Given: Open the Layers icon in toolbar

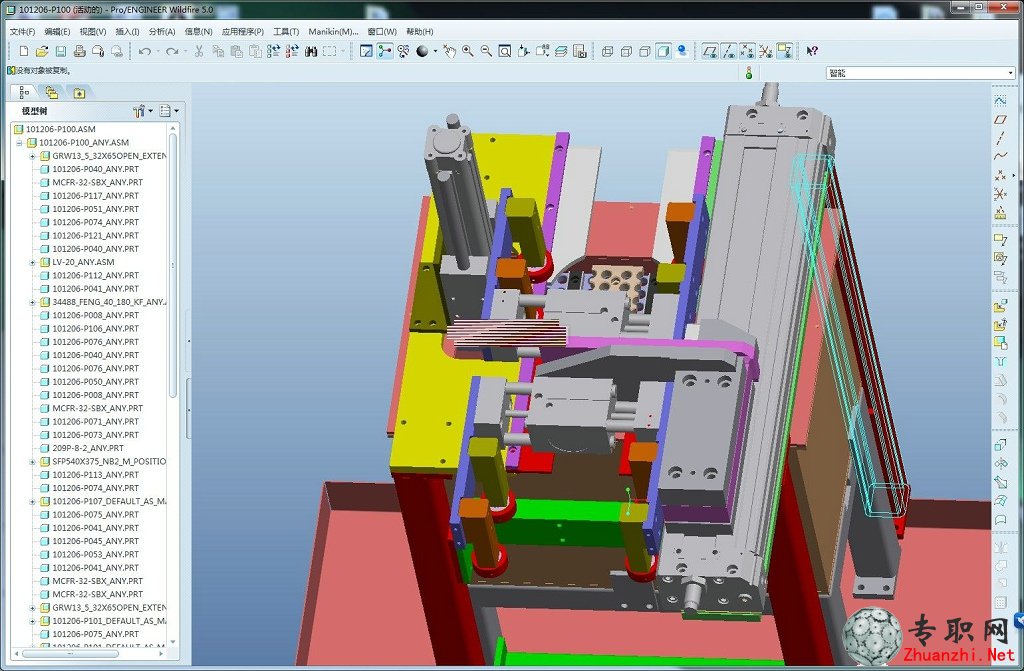Looking at the screenshot, I should pyautogui.click(x=561, y=51).
